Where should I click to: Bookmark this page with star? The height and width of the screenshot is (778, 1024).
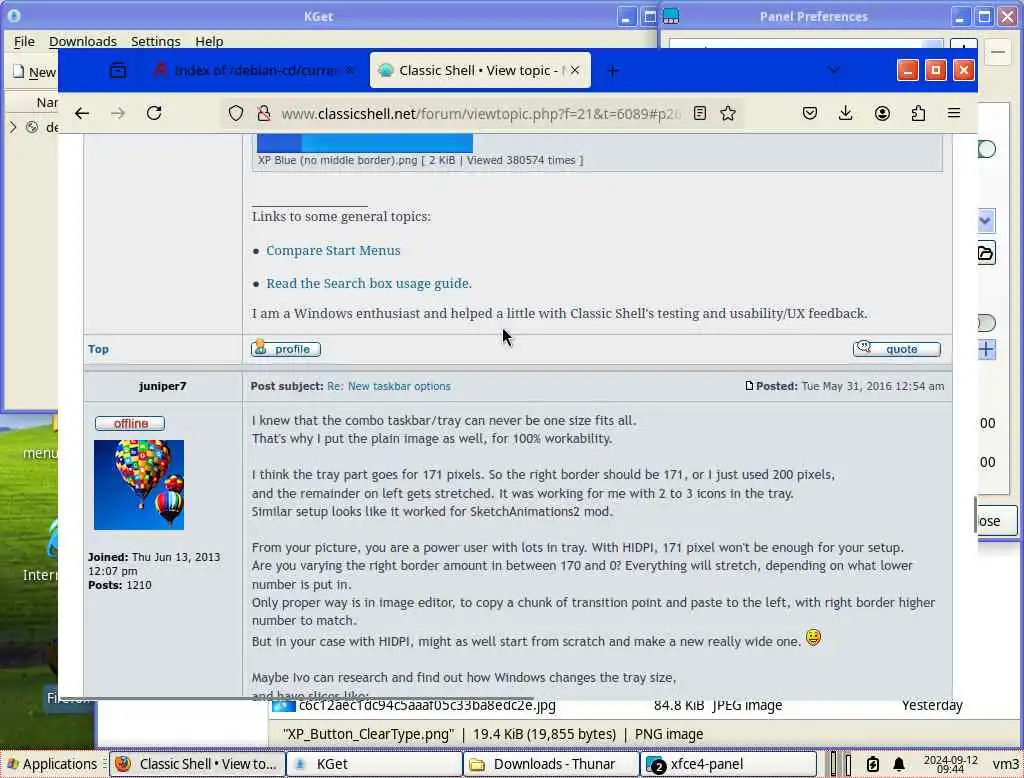728,114
